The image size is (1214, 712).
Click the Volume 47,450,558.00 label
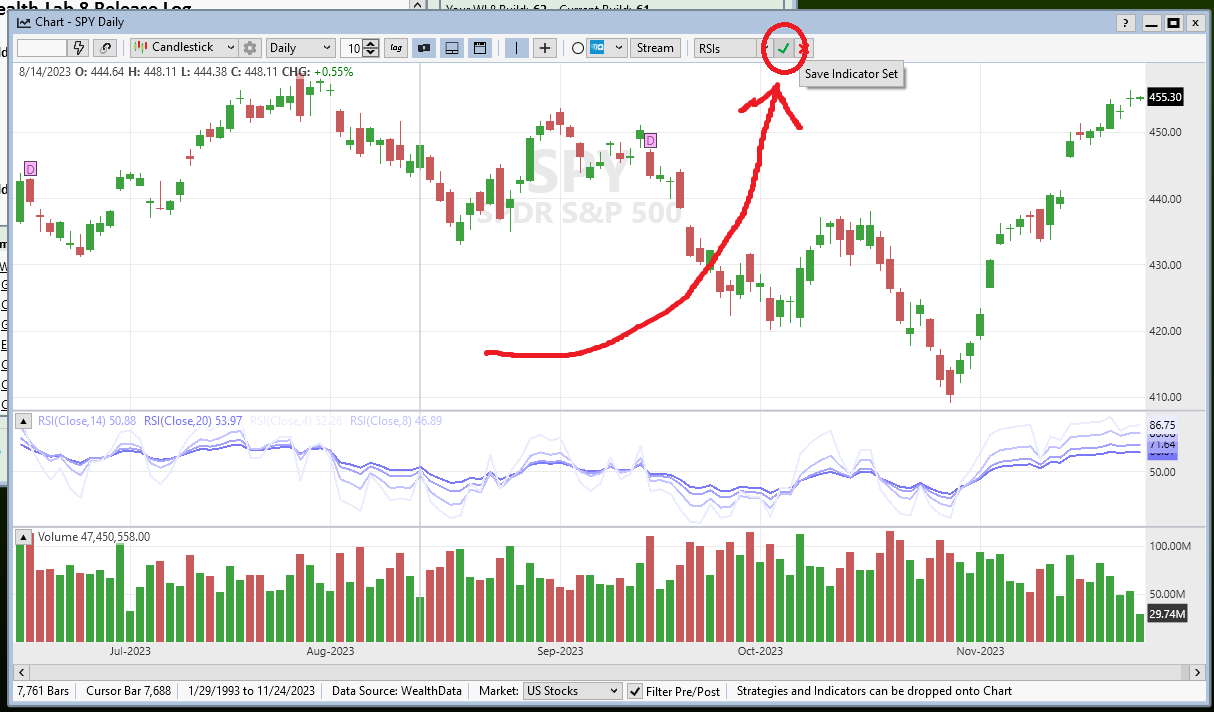[x=94, y=537]
